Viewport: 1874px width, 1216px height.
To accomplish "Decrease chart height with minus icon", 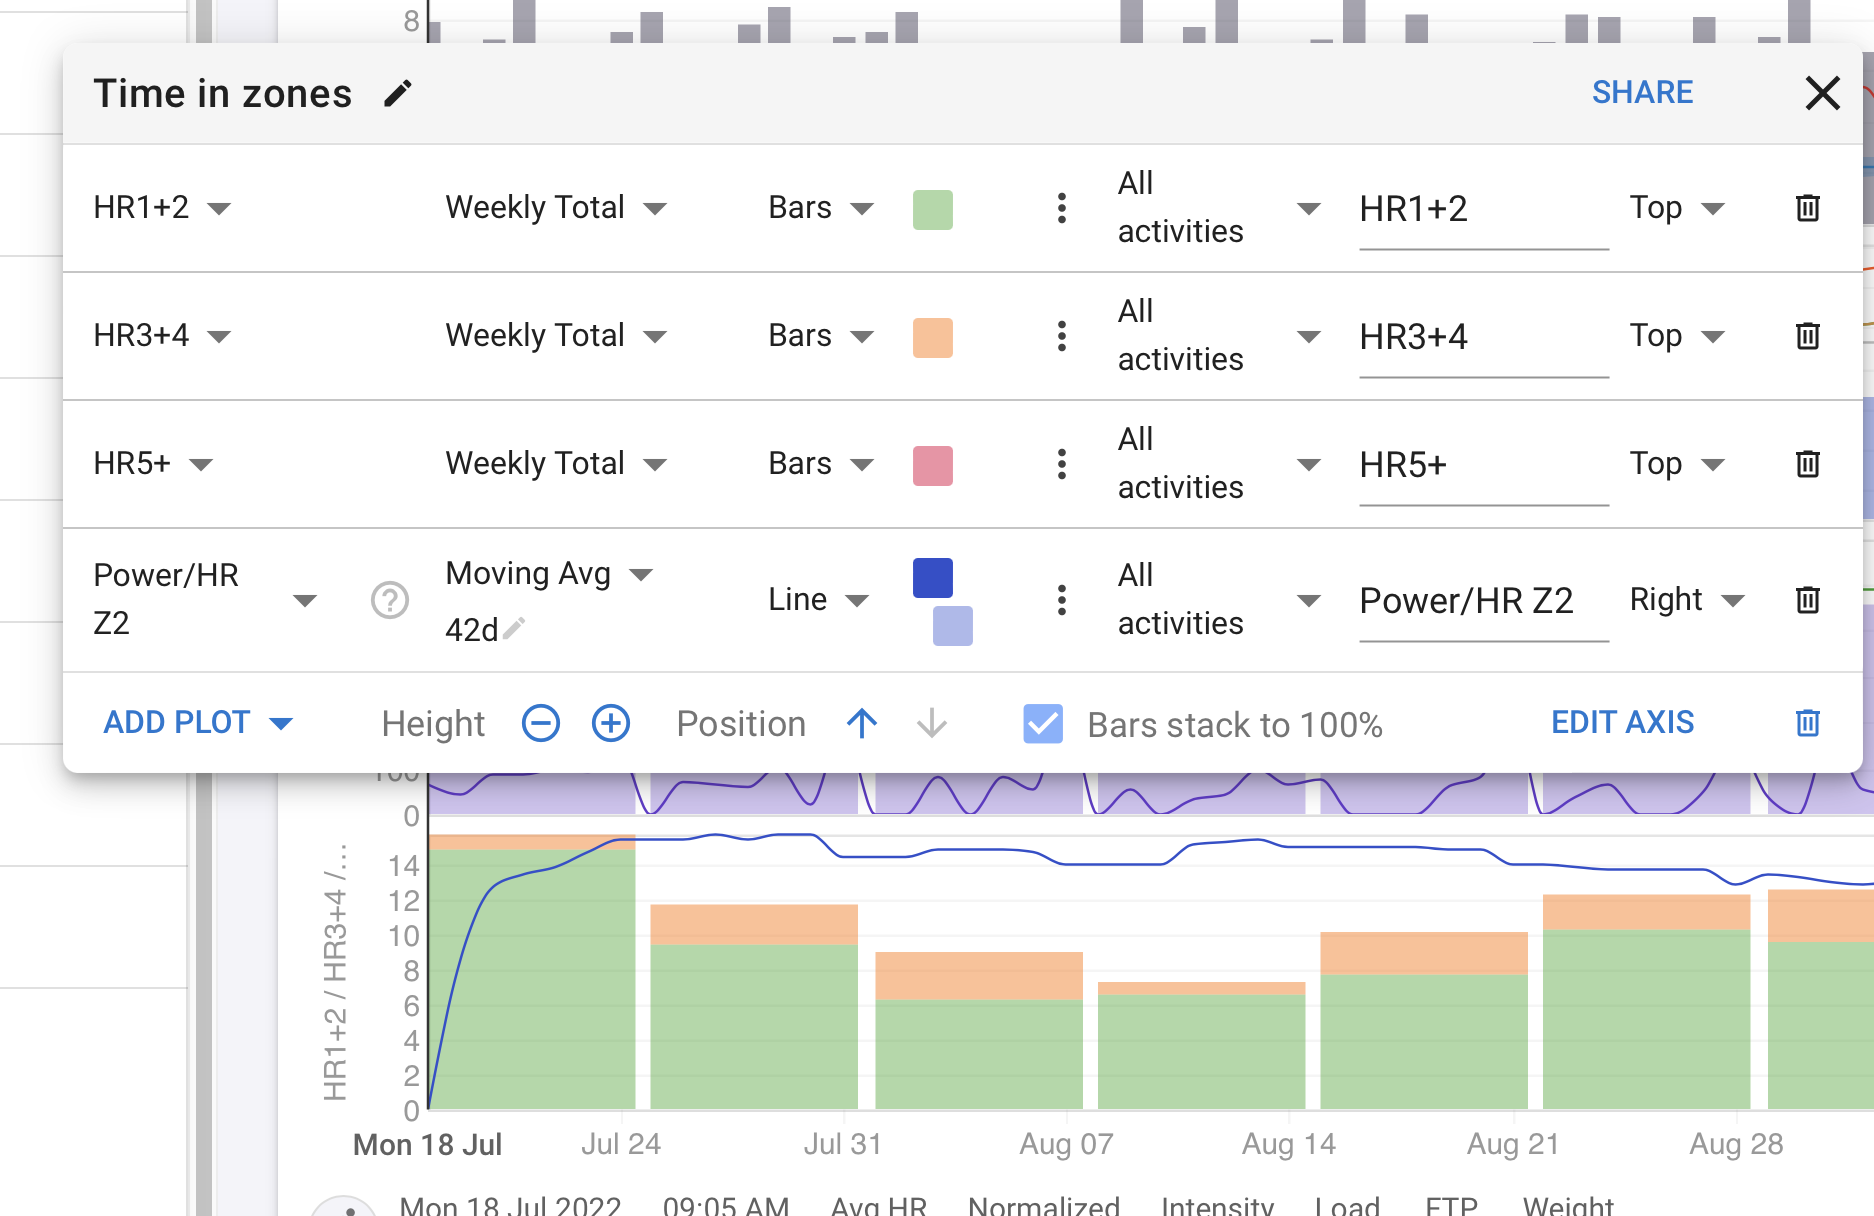I will point(541,723).
